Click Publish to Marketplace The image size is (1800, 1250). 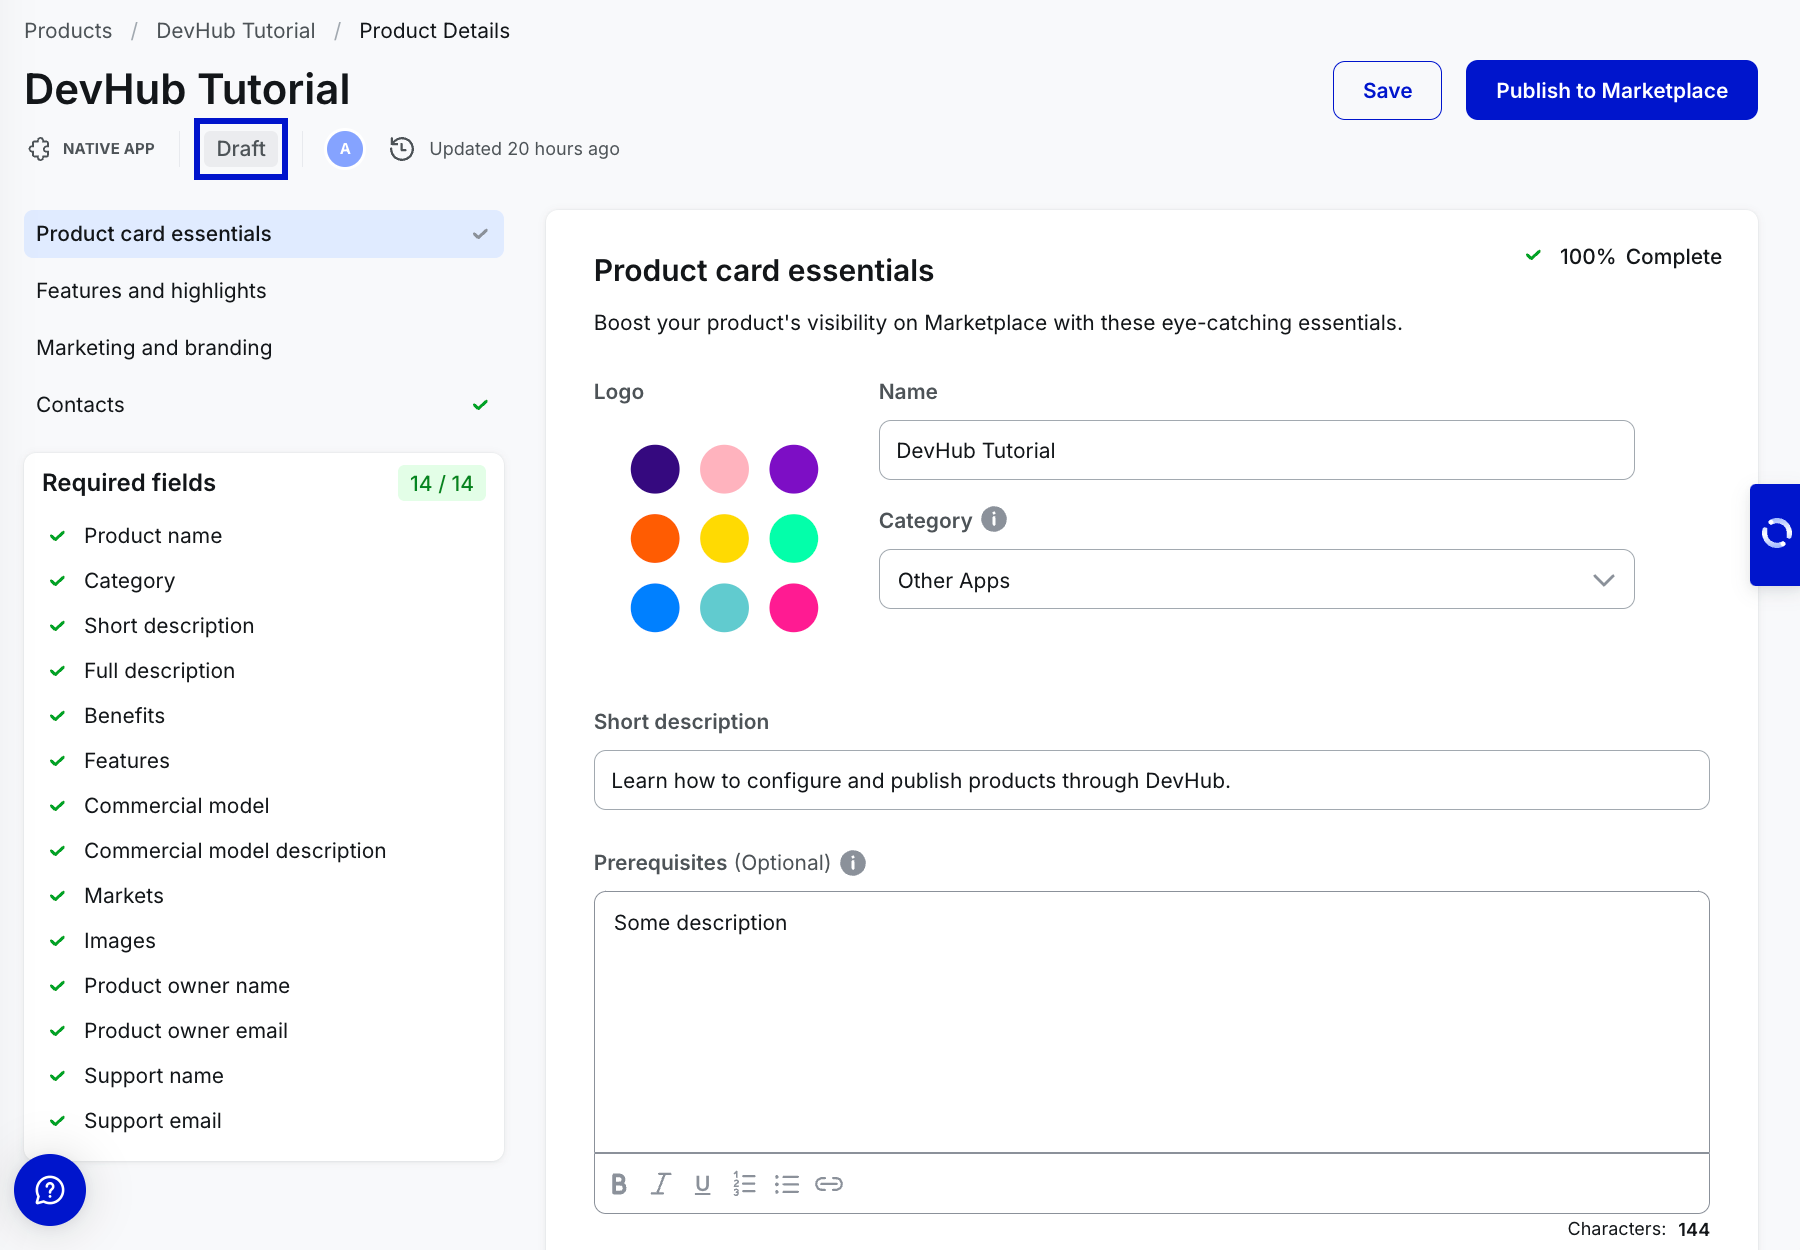click(1611, 91)
